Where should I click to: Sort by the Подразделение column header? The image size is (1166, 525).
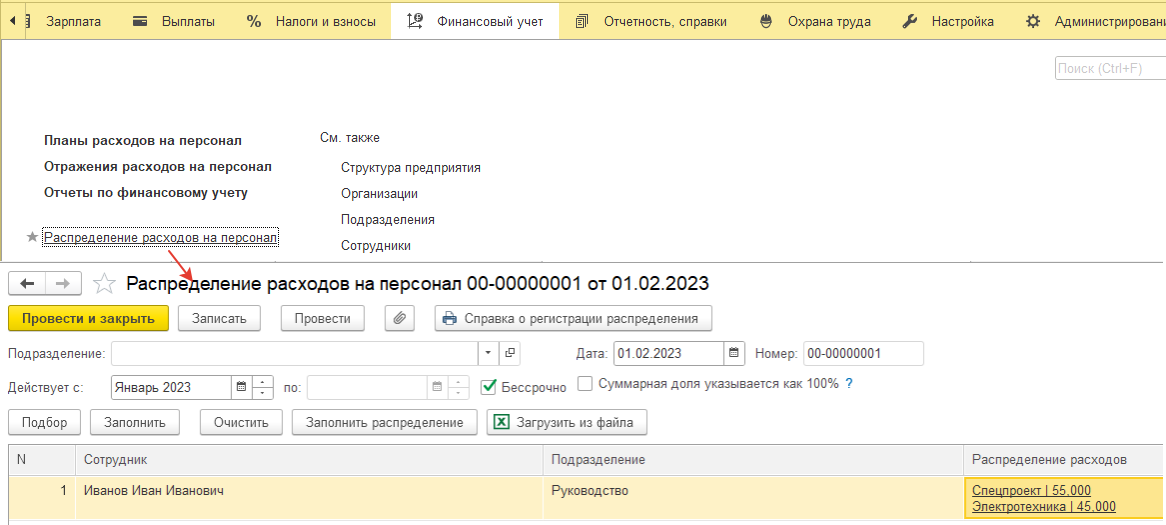[753, 460]
